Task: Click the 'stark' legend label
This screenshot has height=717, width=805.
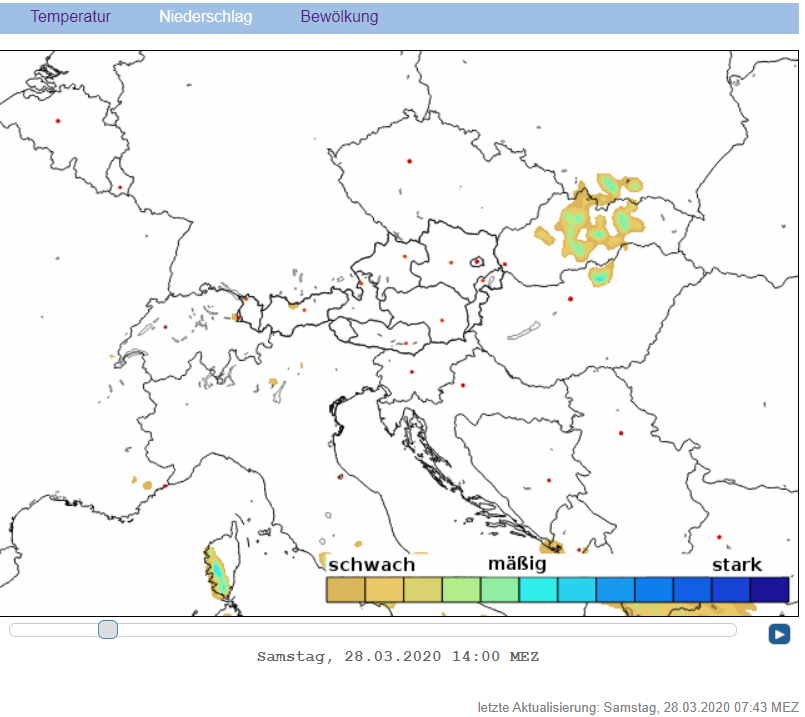Action: tap(737, 565)
